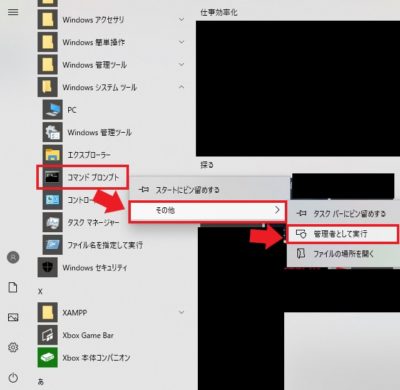Viewport: 400px width, 390px height.
Task: Open the Xbox Game Bar icon
Action: pos(47,335)
